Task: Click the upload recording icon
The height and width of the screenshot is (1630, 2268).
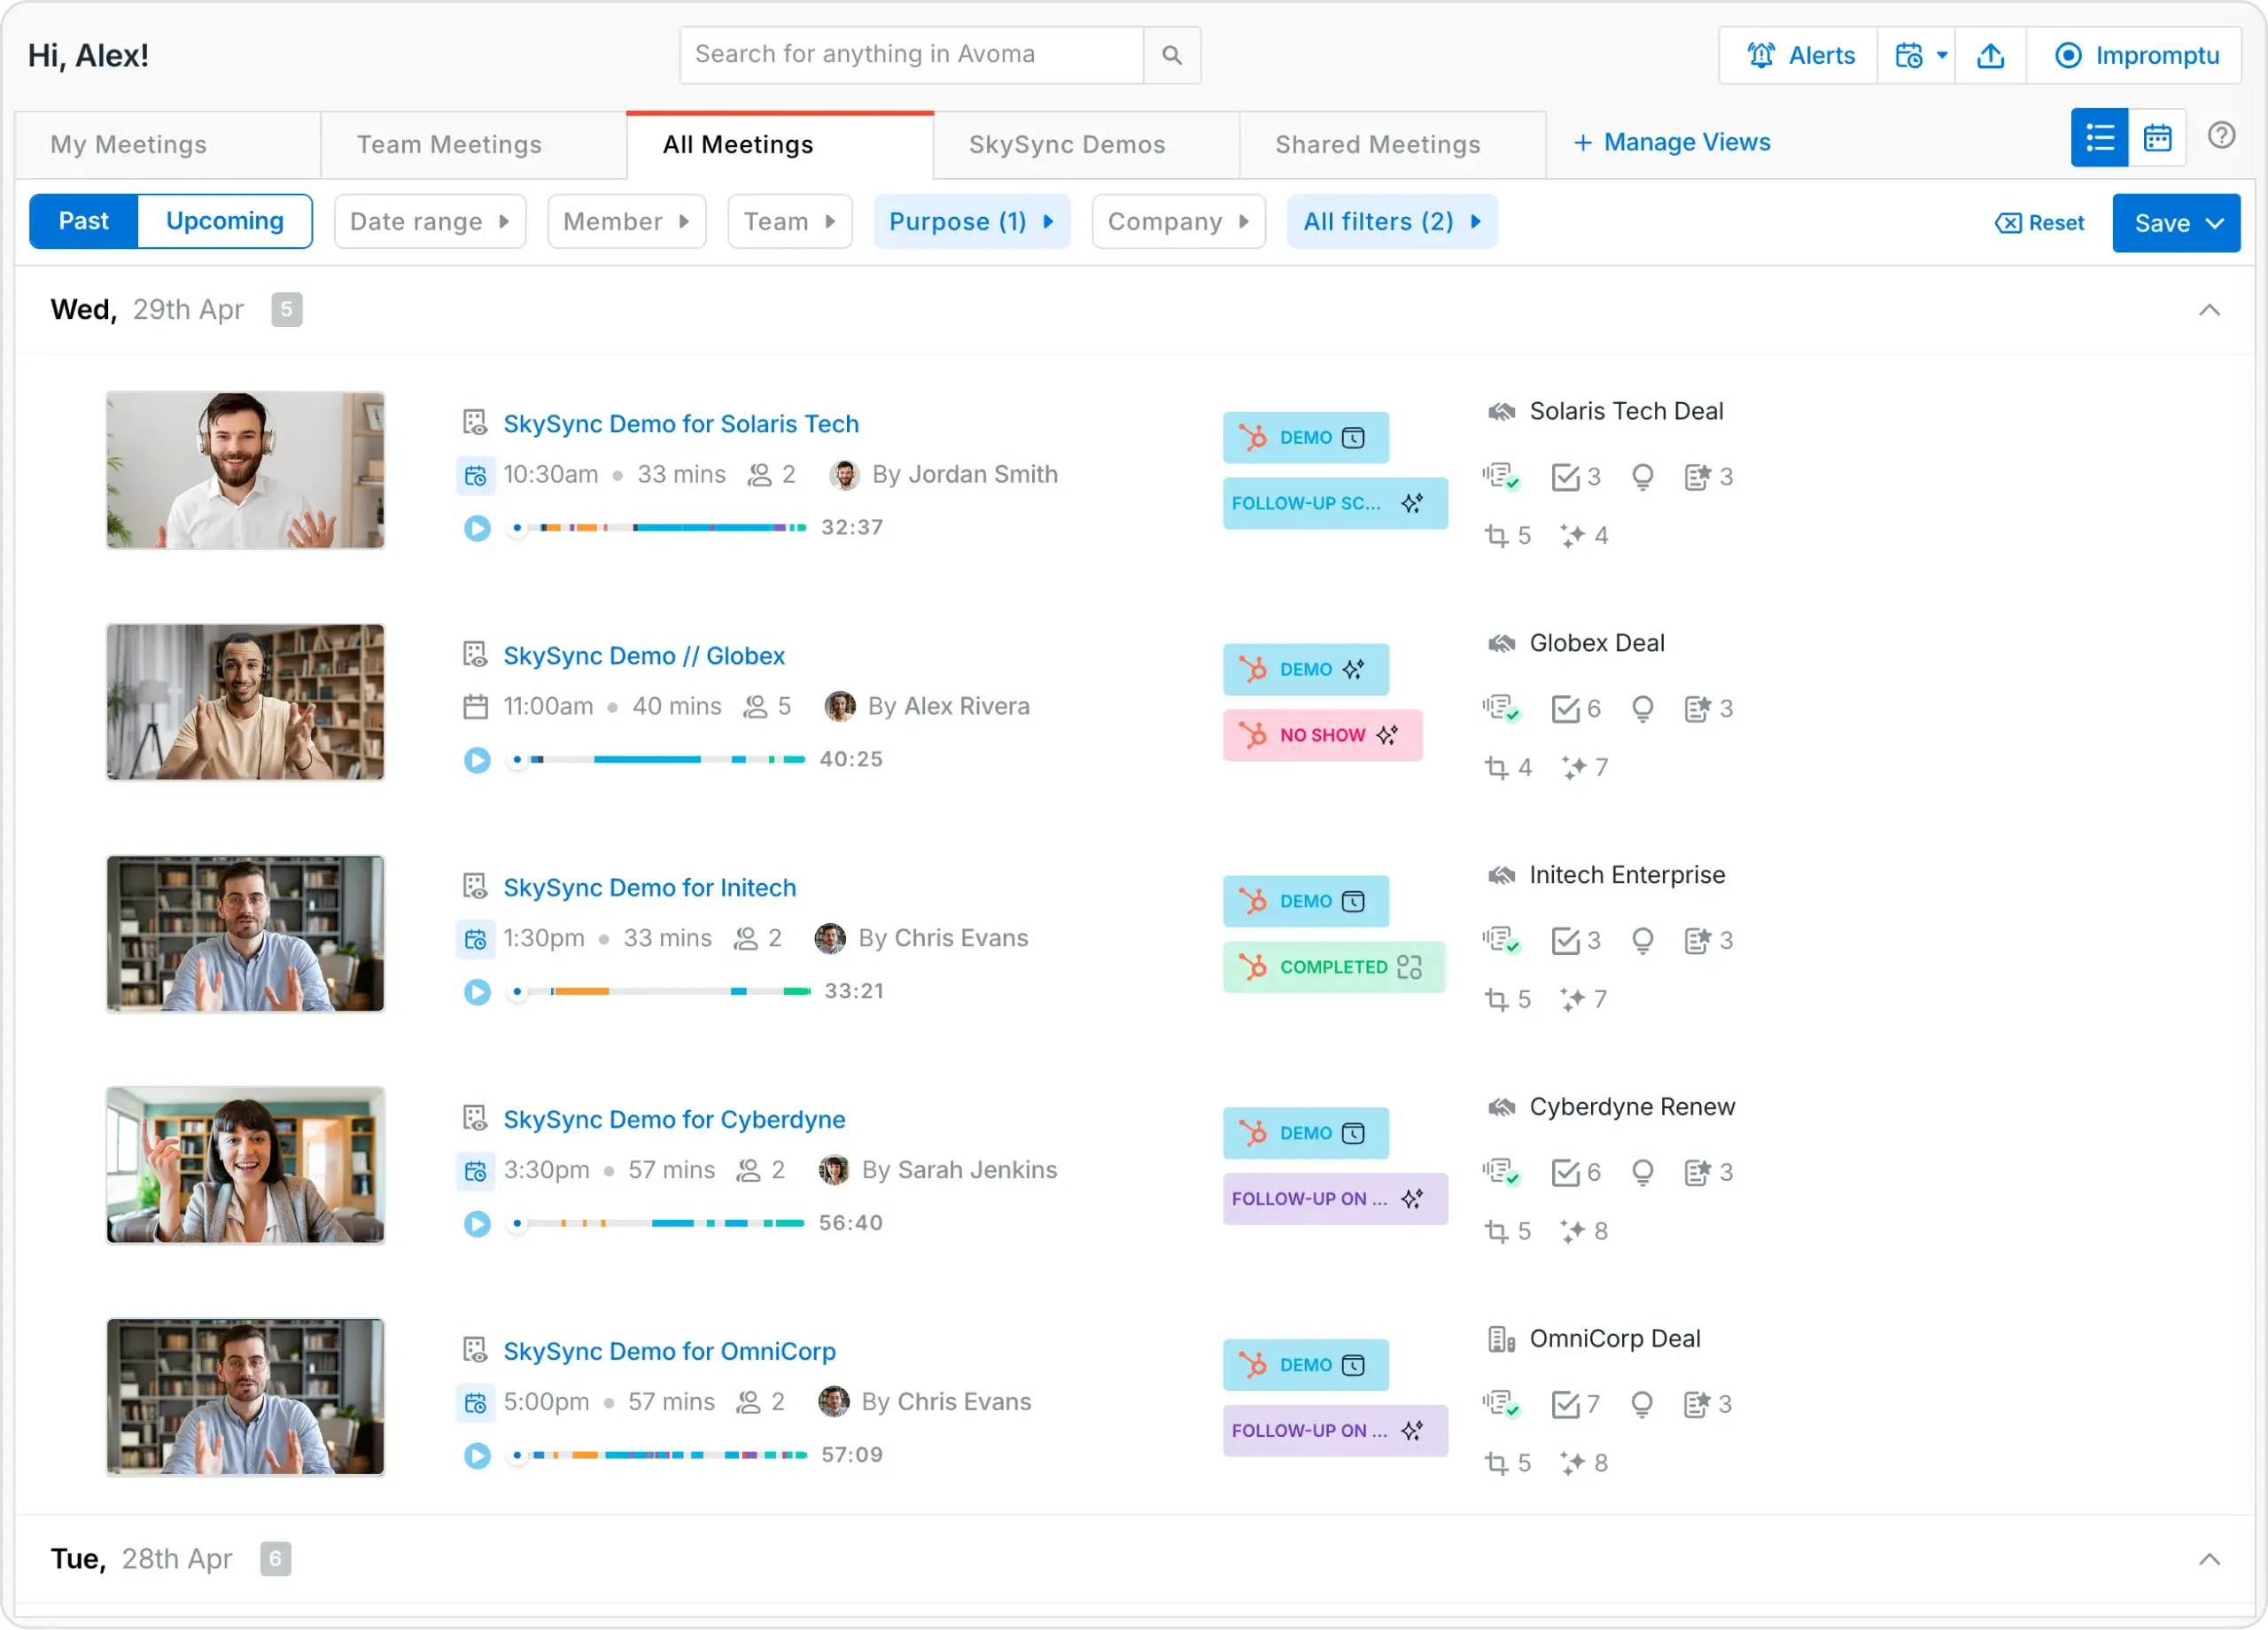Action: [1990, 55]
